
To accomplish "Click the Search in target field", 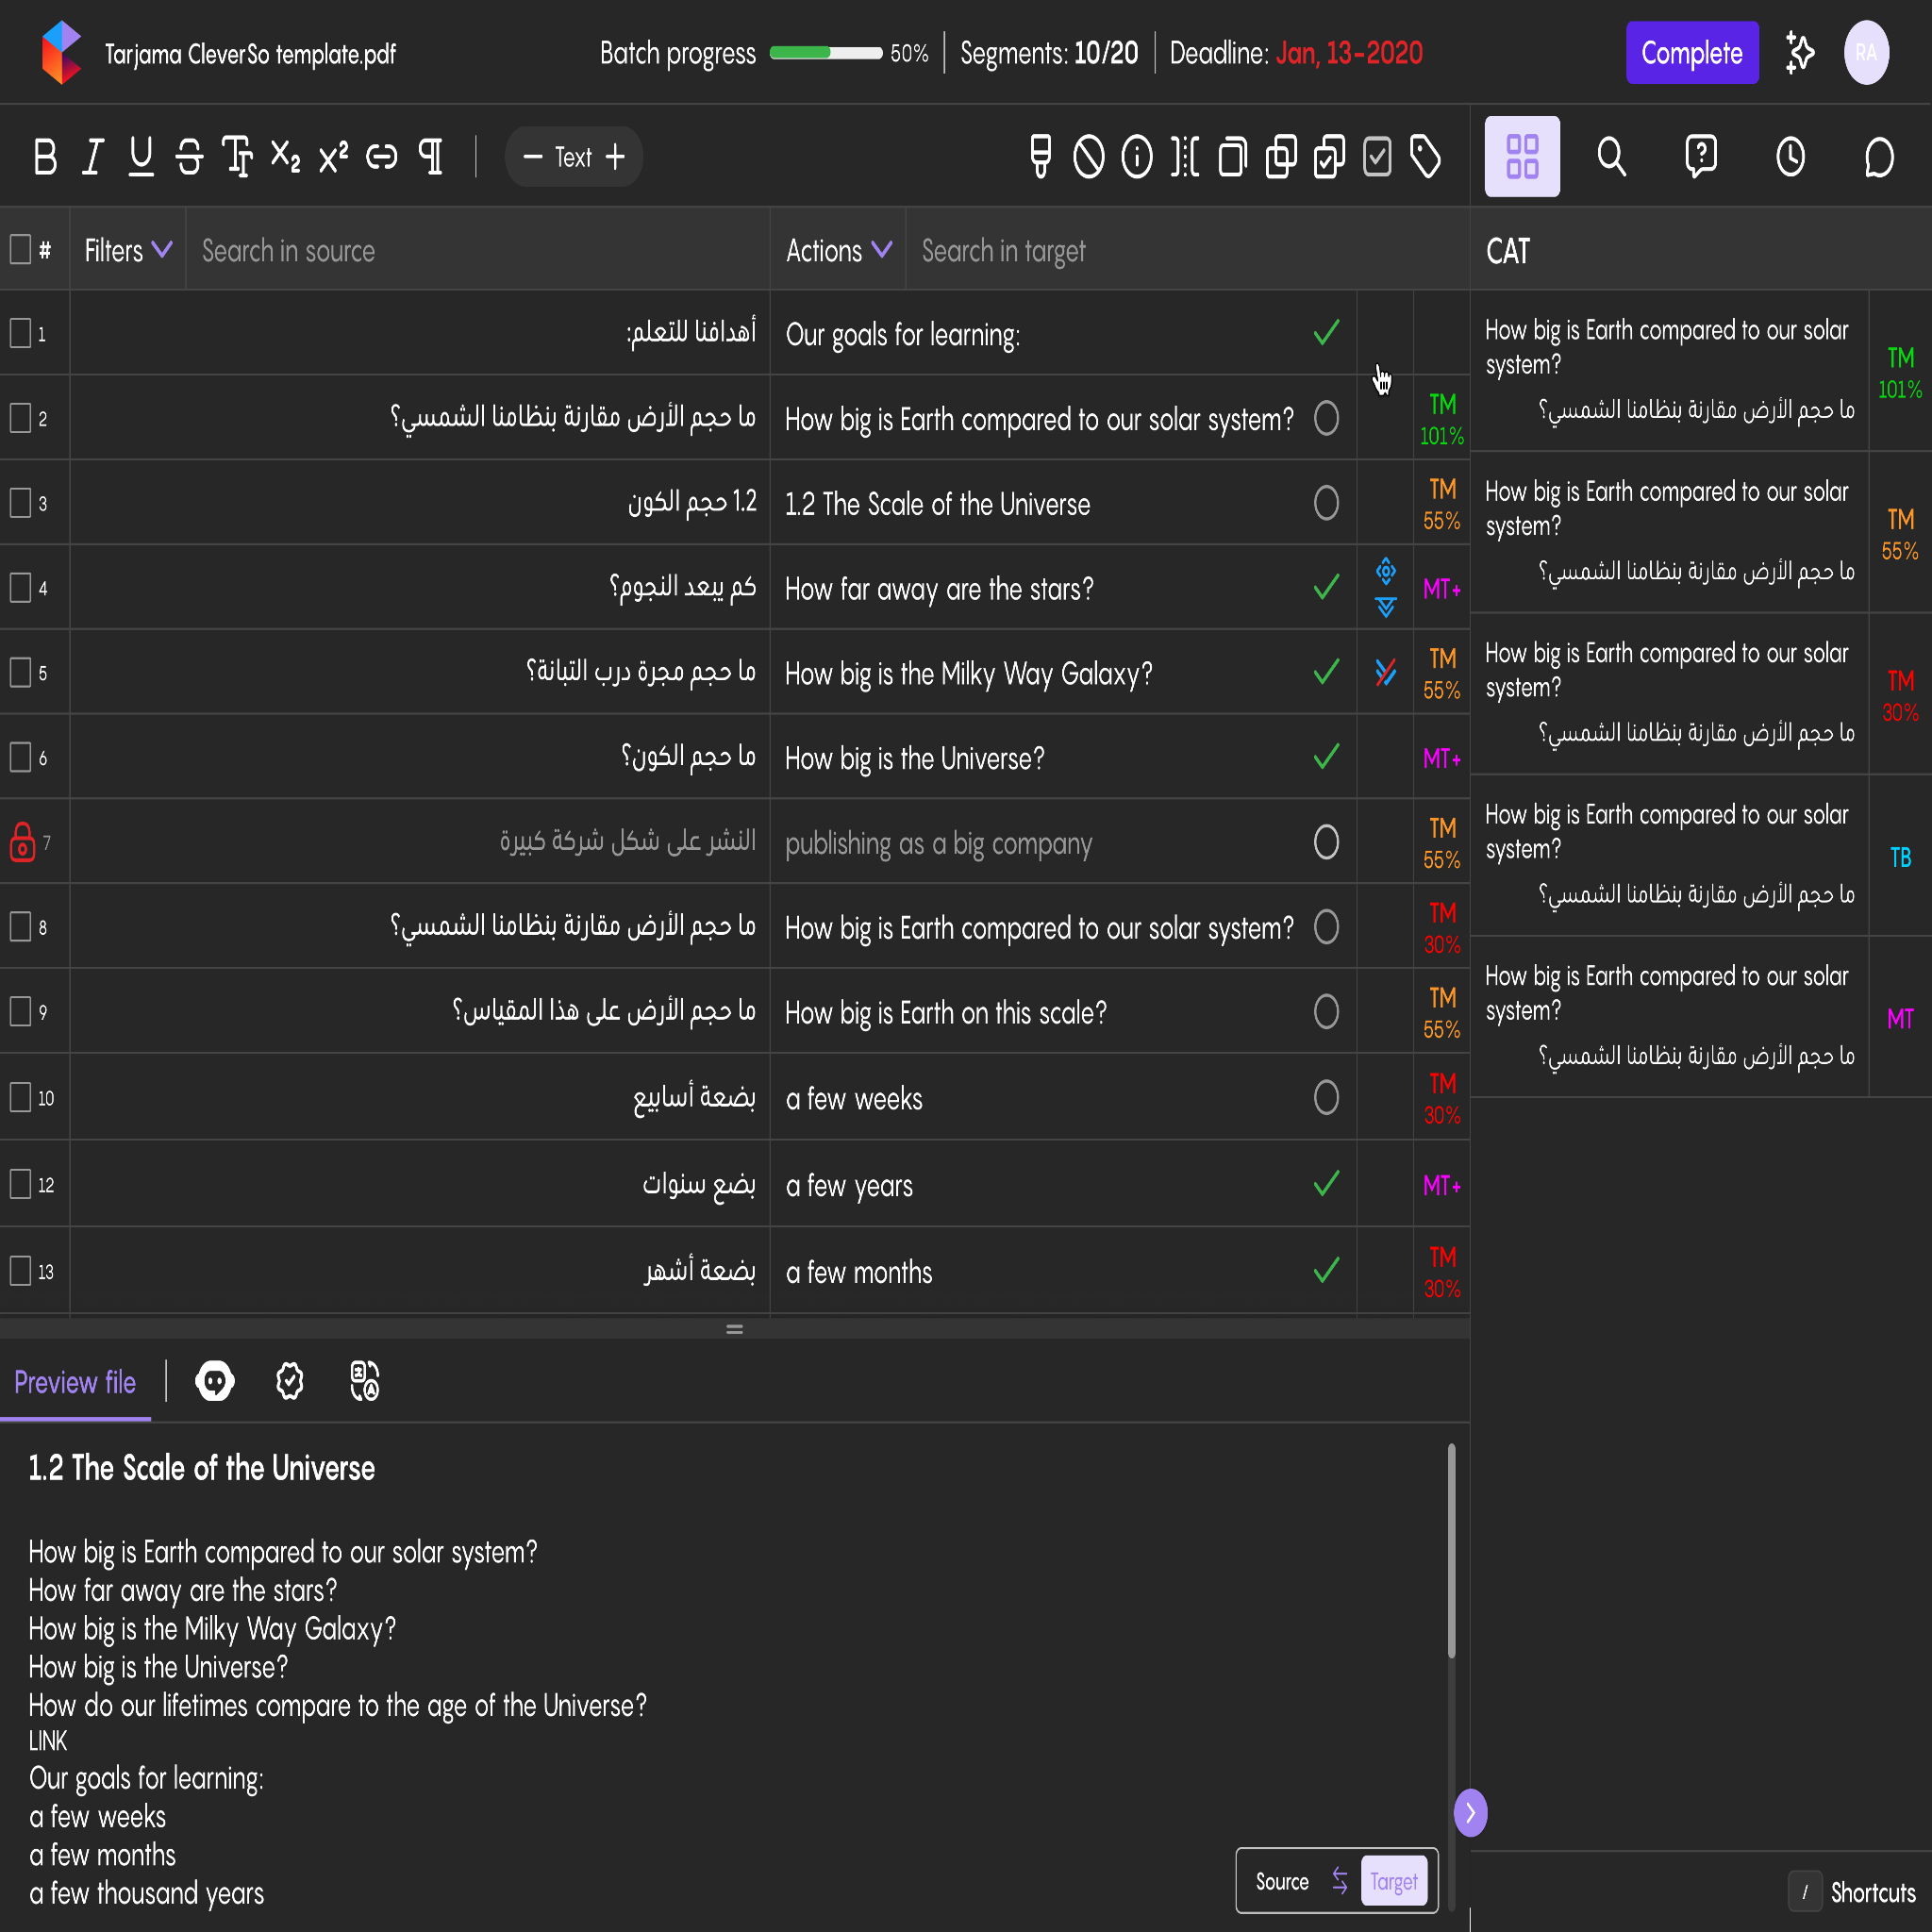I will pos(1186,250).
